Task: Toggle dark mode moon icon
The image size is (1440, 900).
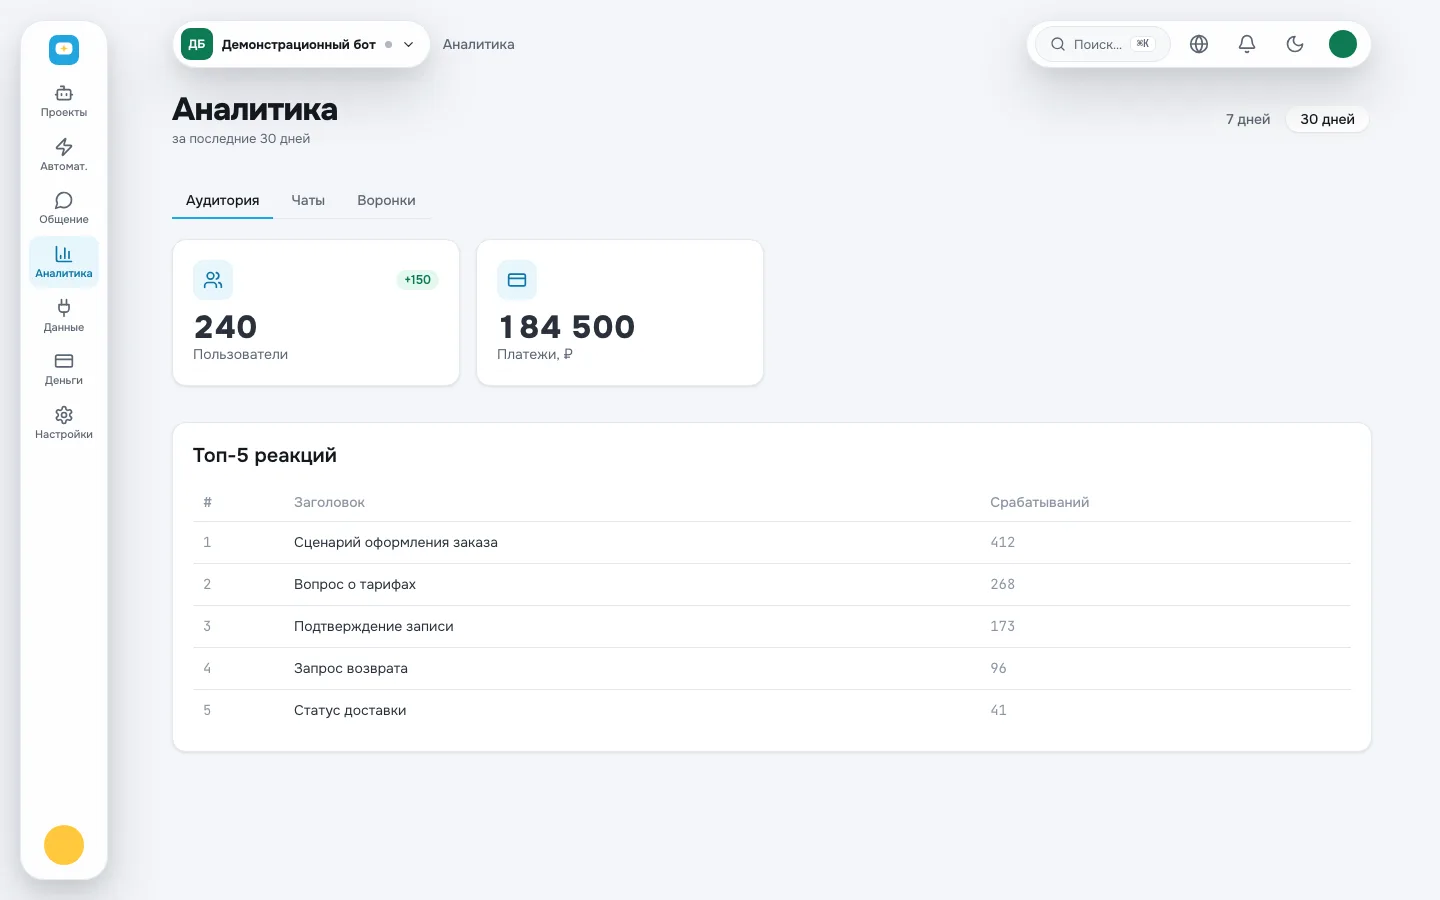Action: tap(1295, 44)
